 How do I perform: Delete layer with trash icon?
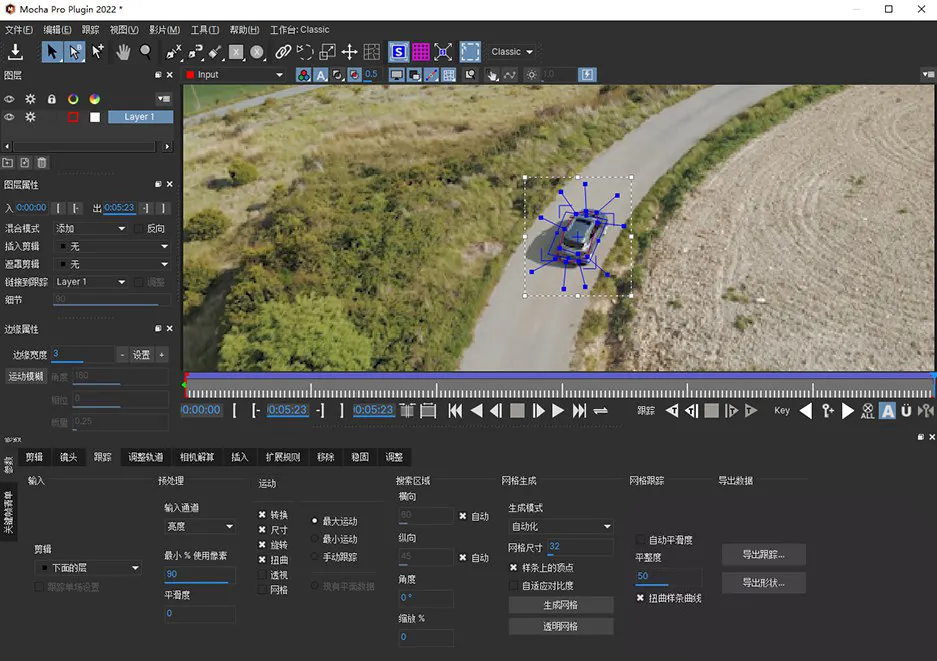[x=42, y=162]
